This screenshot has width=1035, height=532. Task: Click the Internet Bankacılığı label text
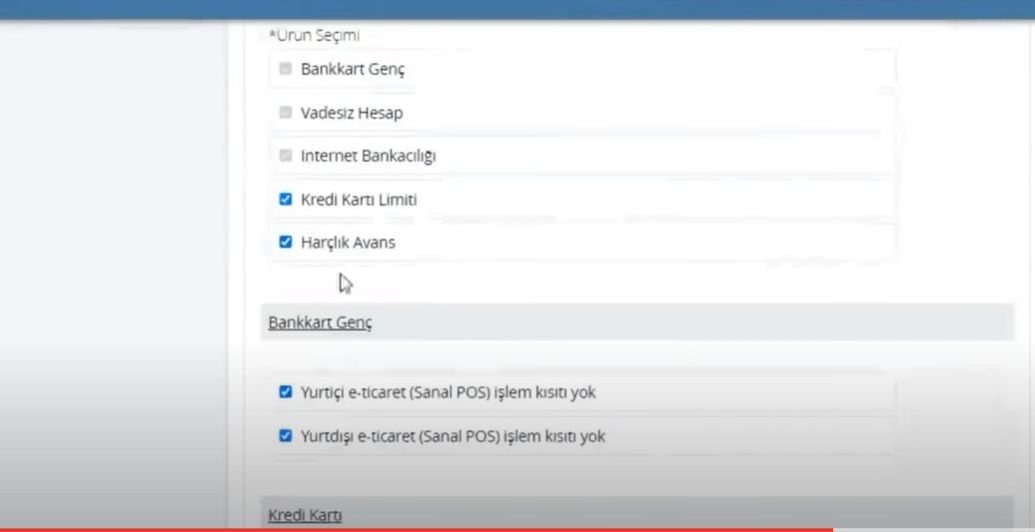point(368,156)
